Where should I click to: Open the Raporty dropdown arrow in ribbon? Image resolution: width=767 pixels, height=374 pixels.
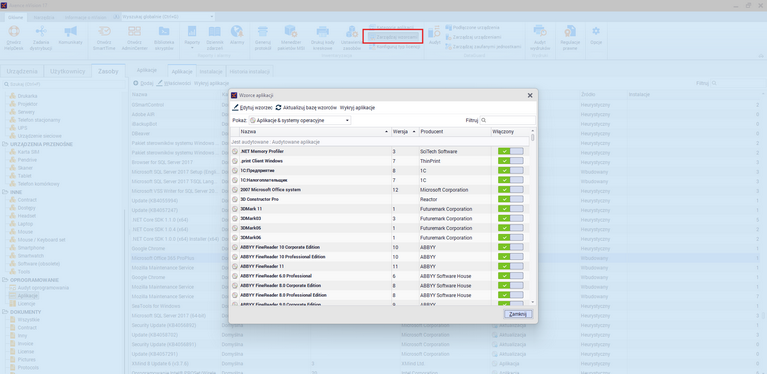(x=192, y=48)
